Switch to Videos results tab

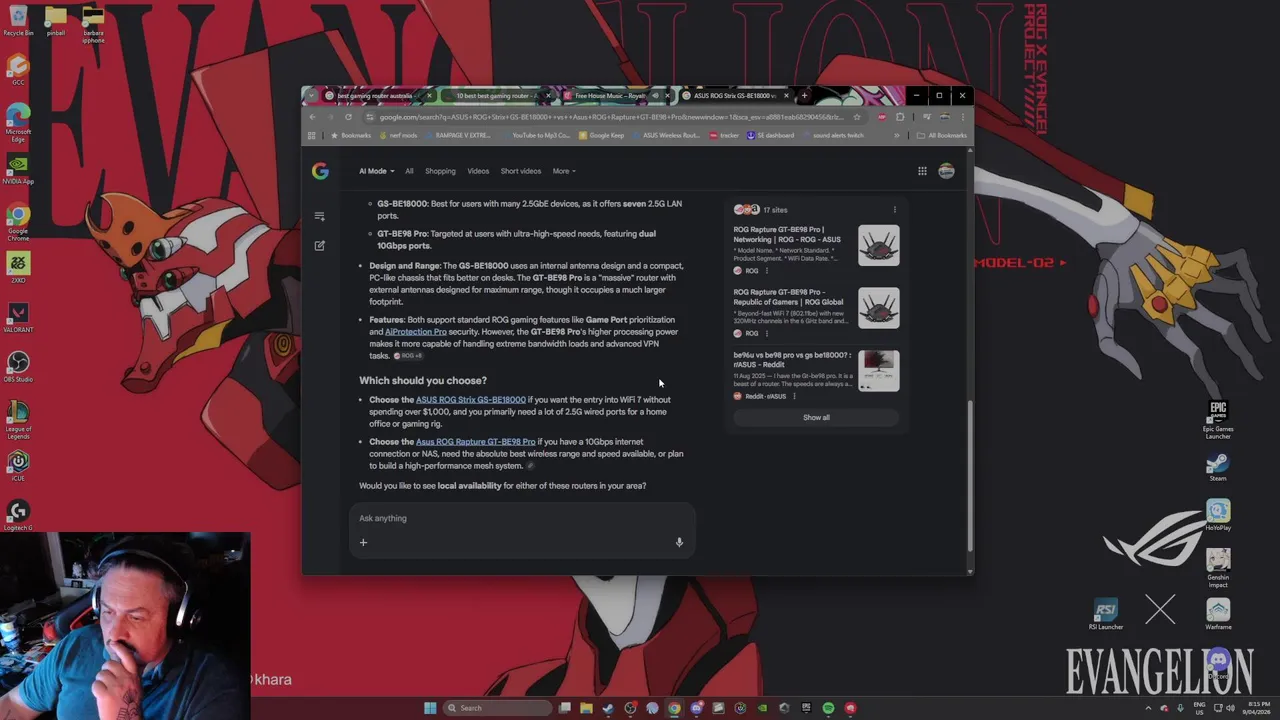(x=478, y=171)
